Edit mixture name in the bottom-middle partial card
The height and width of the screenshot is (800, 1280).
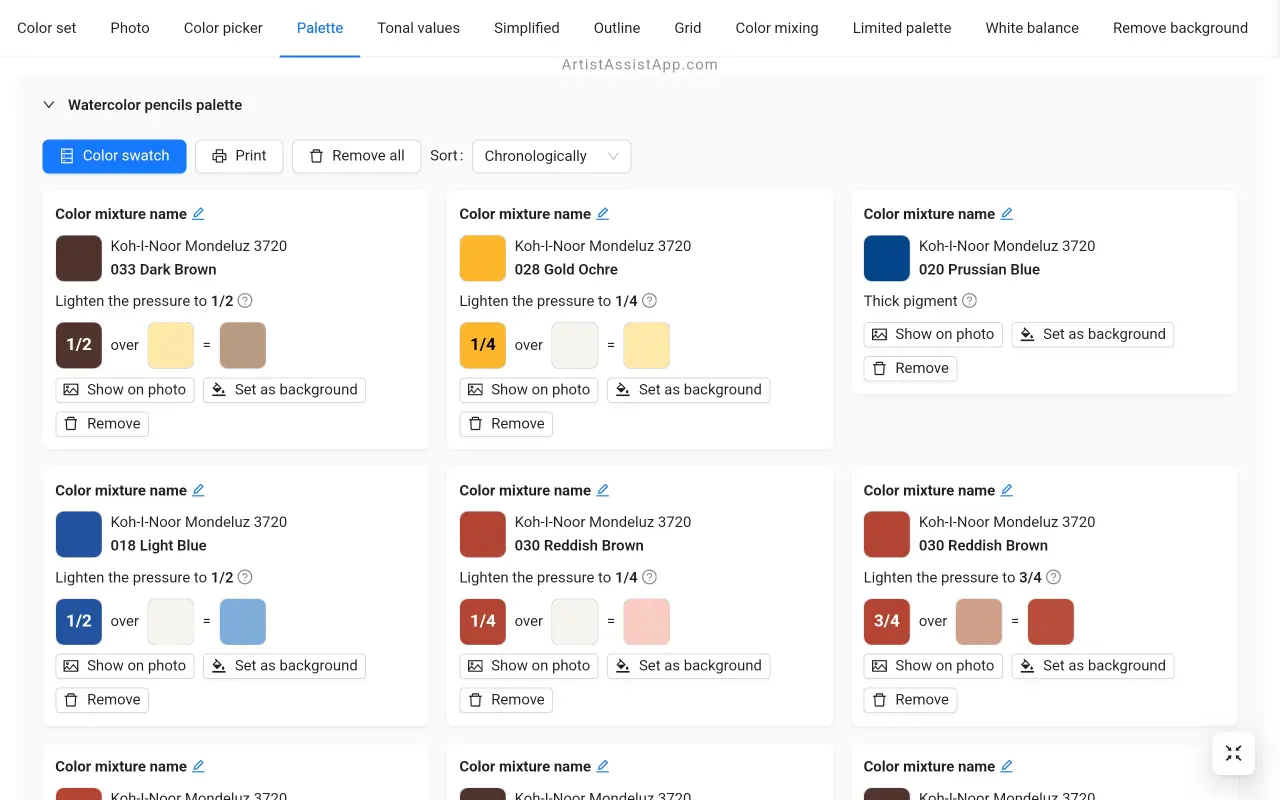(x=602, y=766)
